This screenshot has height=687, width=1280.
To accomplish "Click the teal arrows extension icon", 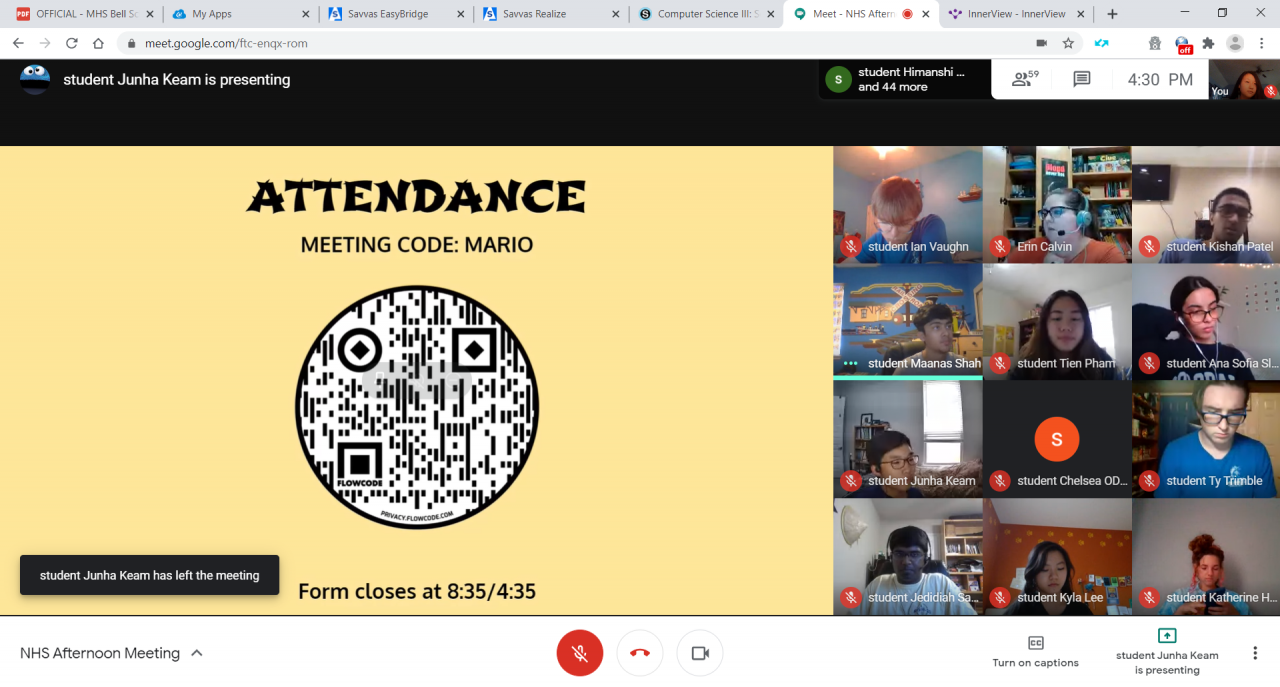I will (x=1101, y=43).
